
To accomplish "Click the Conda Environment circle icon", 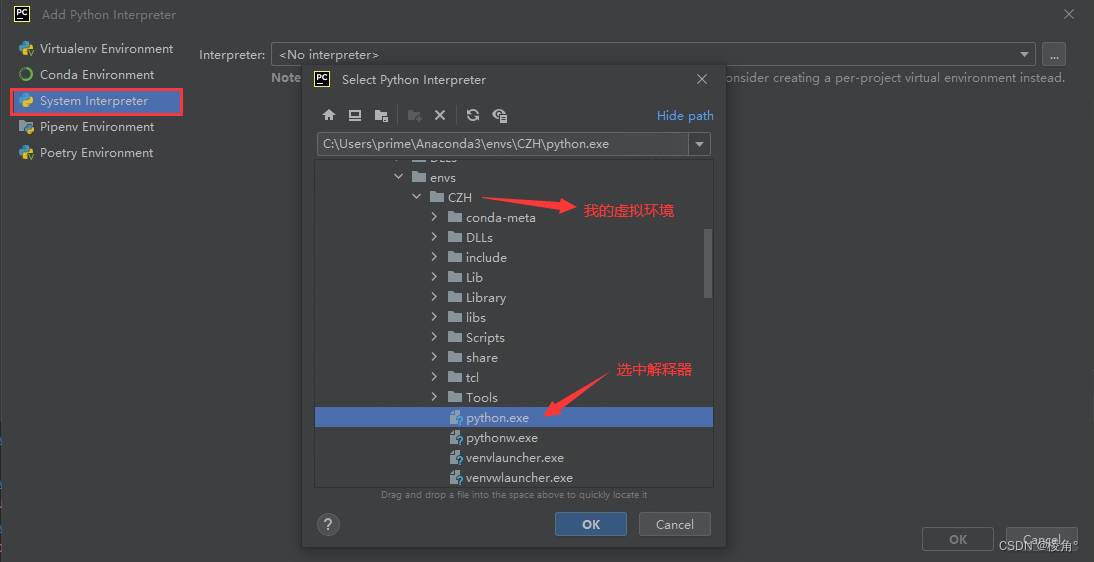I will 26,75.
